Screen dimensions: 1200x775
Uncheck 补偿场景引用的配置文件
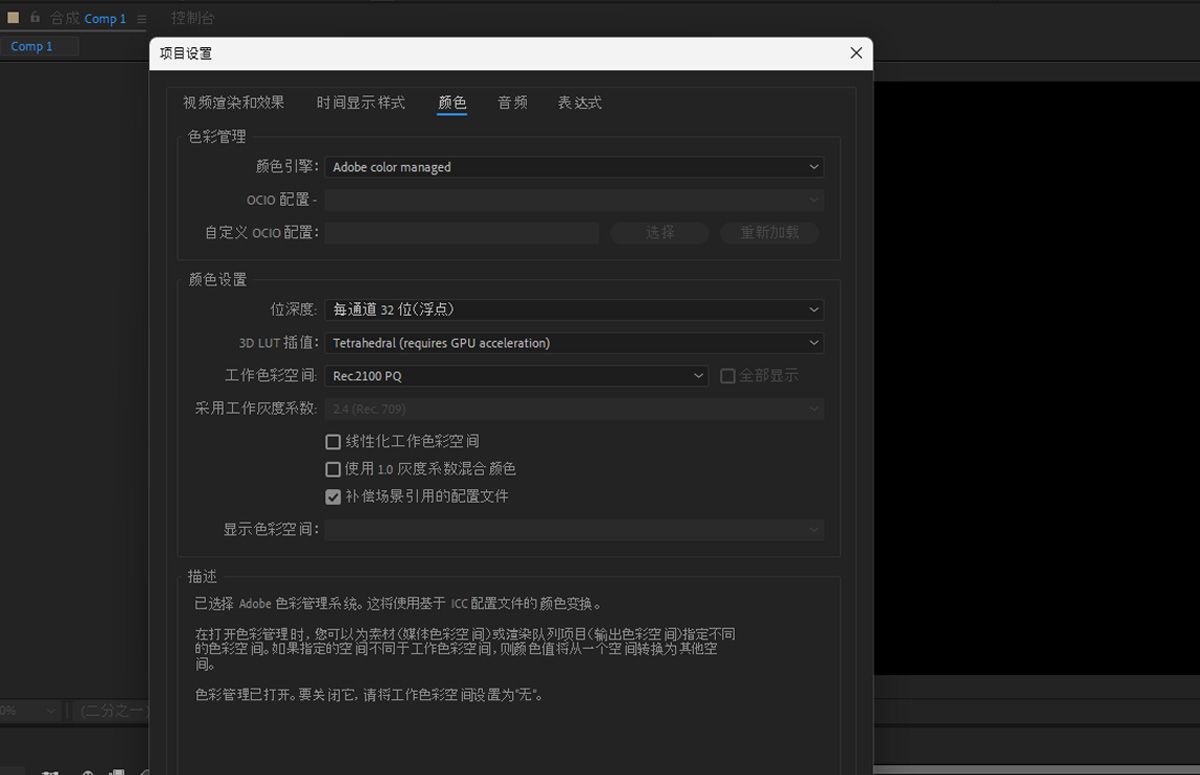333,496
